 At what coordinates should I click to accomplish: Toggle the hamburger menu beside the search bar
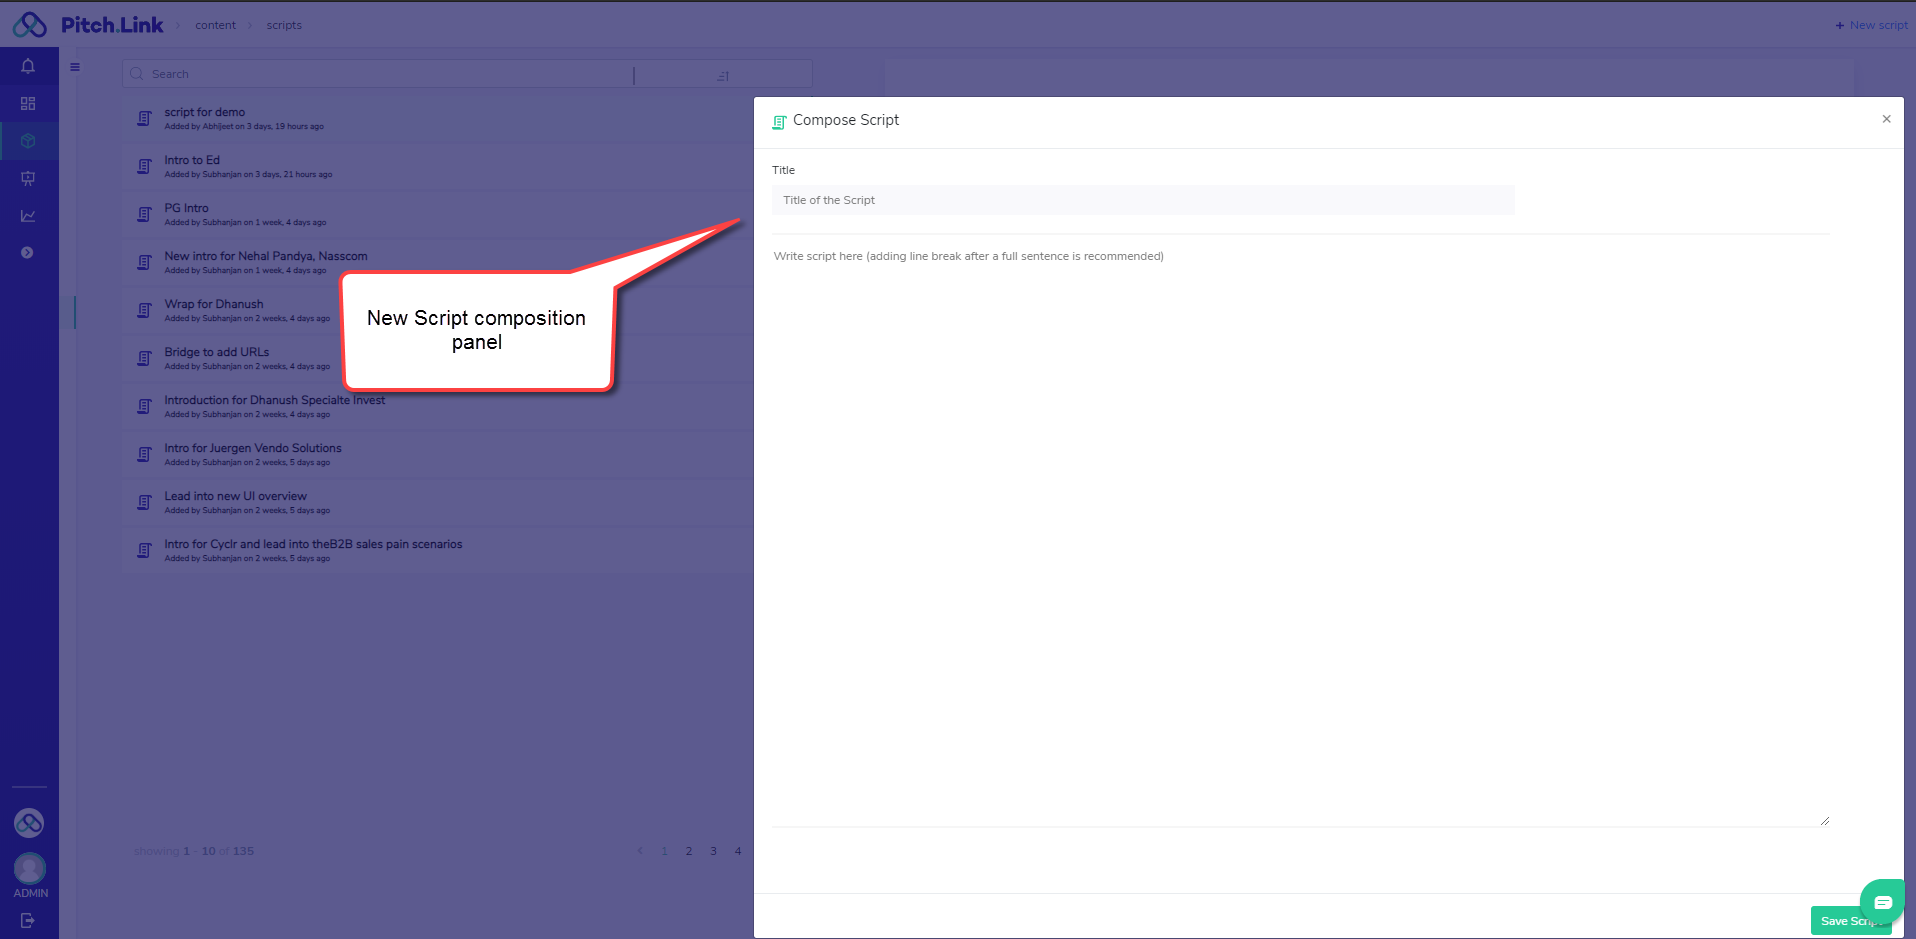point(75,67)
